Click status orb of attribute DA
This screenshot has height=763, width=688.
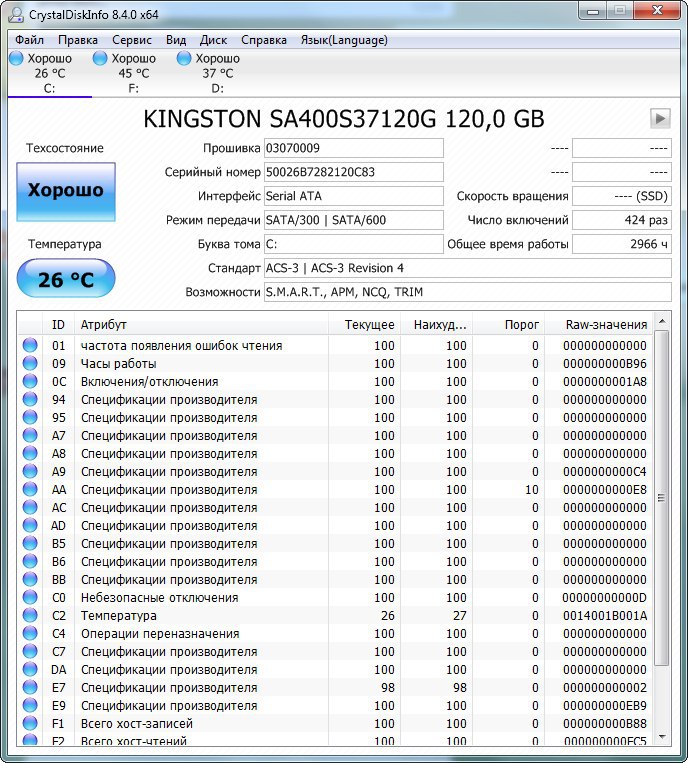tap(30, 669)
